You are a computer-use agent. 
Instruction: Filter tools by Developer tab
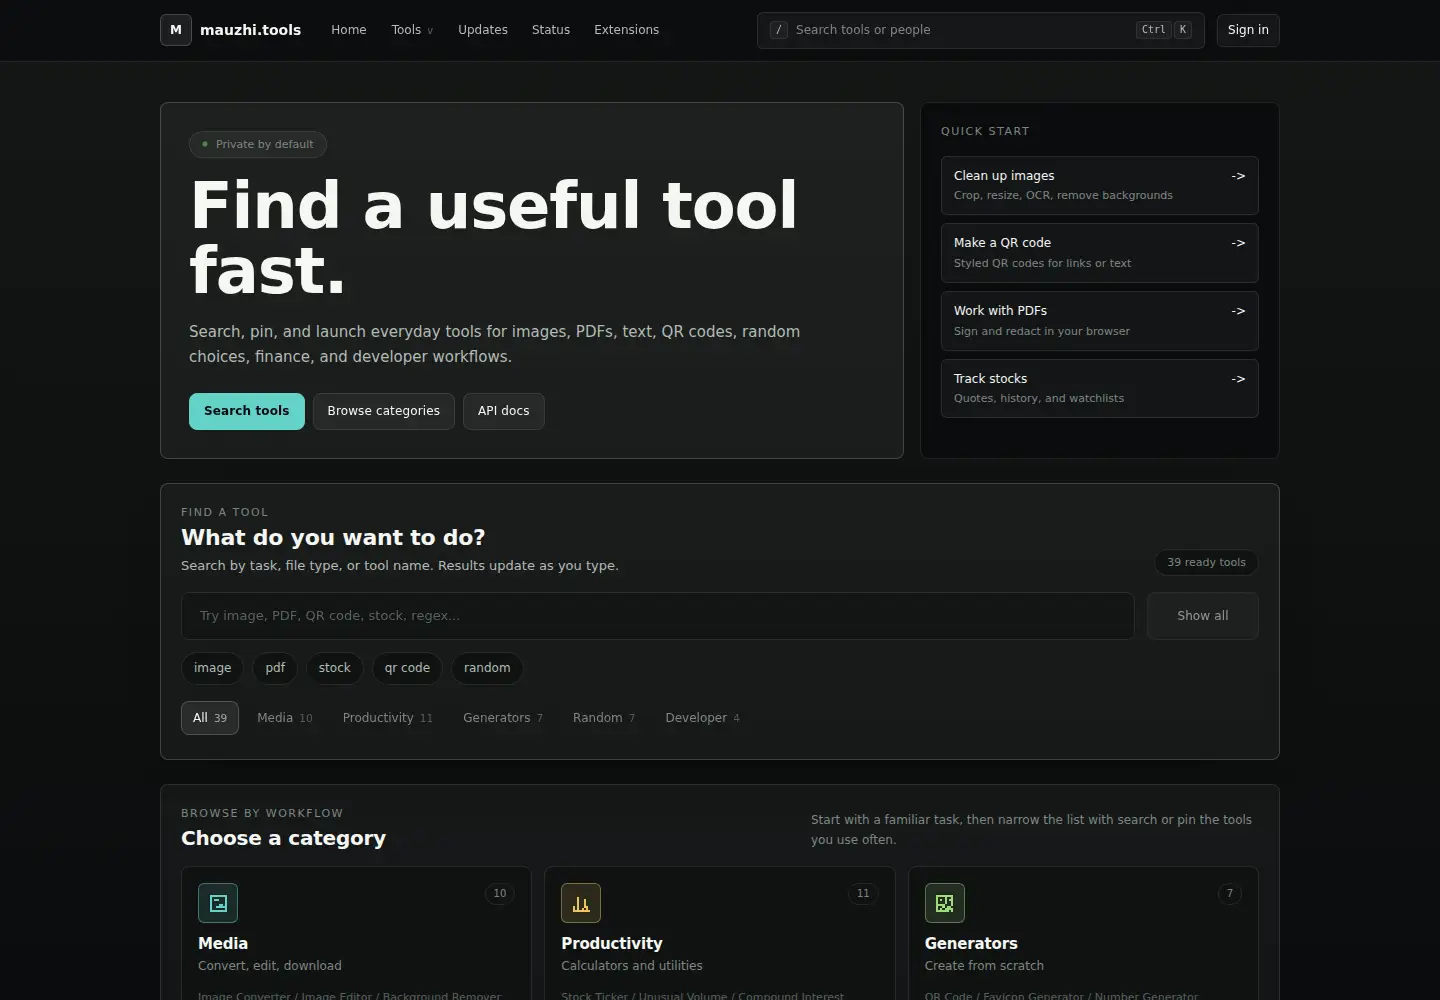(x=703, y=718)
